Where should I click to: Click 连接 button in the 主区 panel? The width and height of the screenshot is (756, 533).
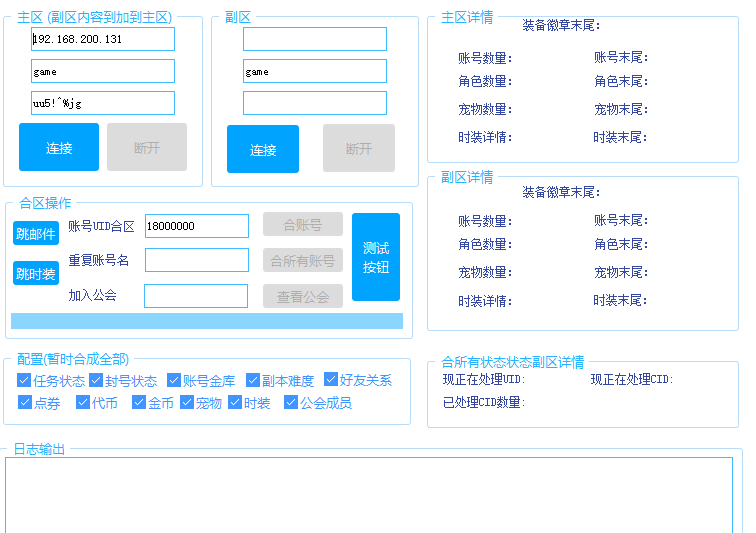(x=59, y=147)
